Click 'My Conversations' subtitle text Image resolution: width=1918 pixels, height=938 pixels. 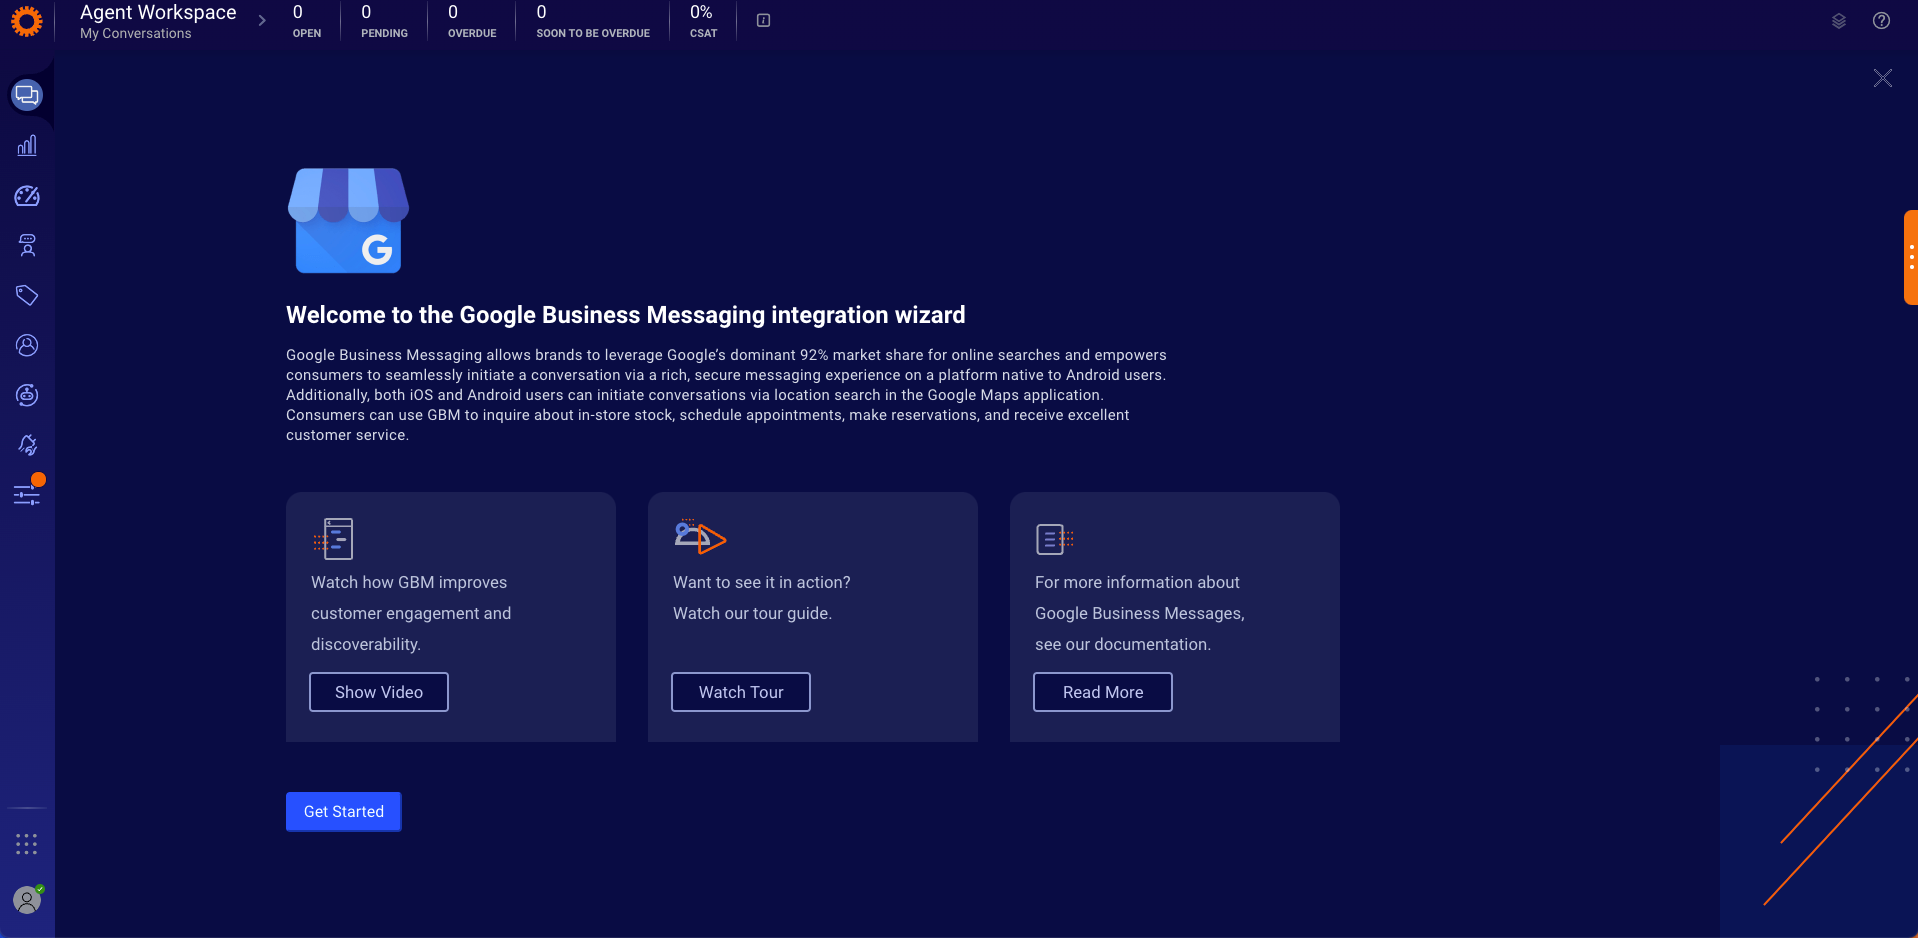136,33
